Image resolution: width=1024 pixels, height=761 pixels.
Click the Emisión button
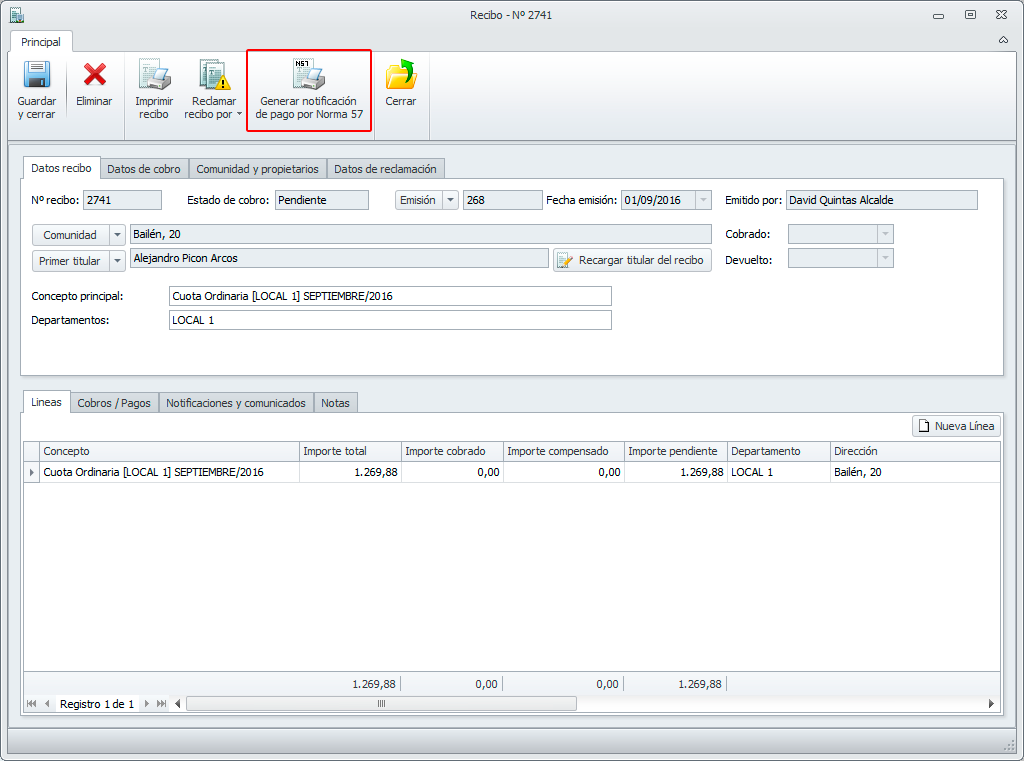tap(418, 201)
